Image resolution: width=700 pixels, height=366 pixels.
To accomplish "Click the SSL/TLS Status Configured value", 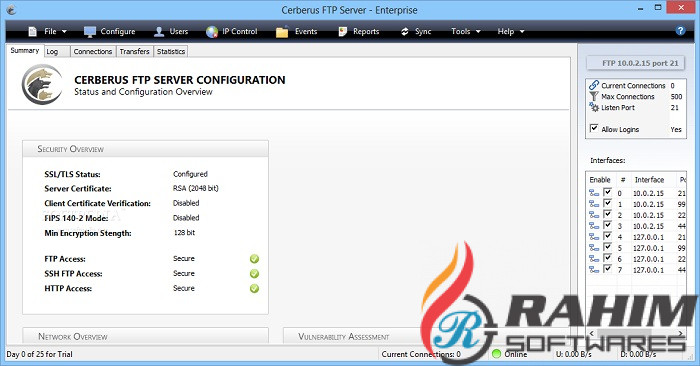I will (190, 174).
